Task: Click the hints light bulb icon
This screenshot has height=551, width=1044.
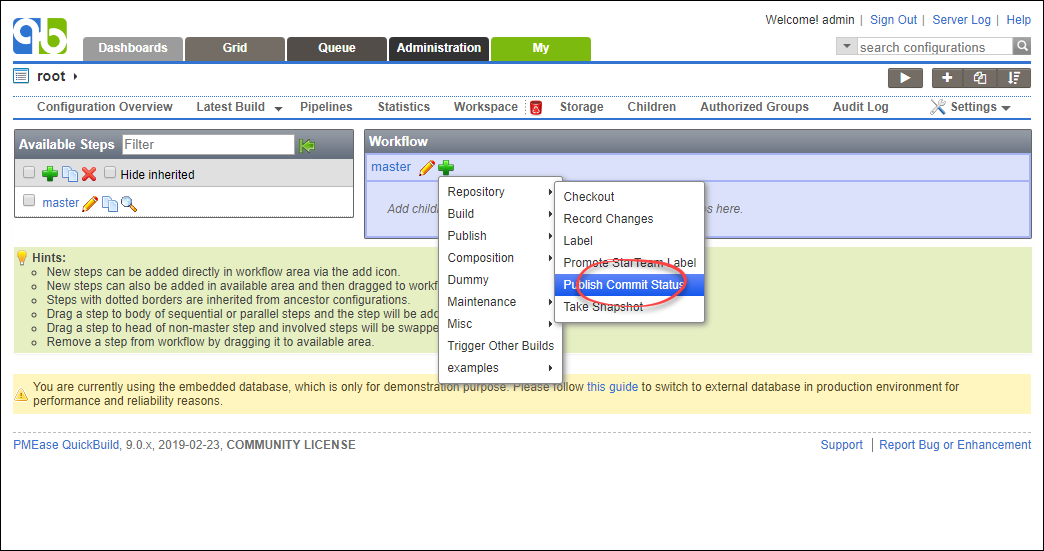Action: tap(22, 258)
